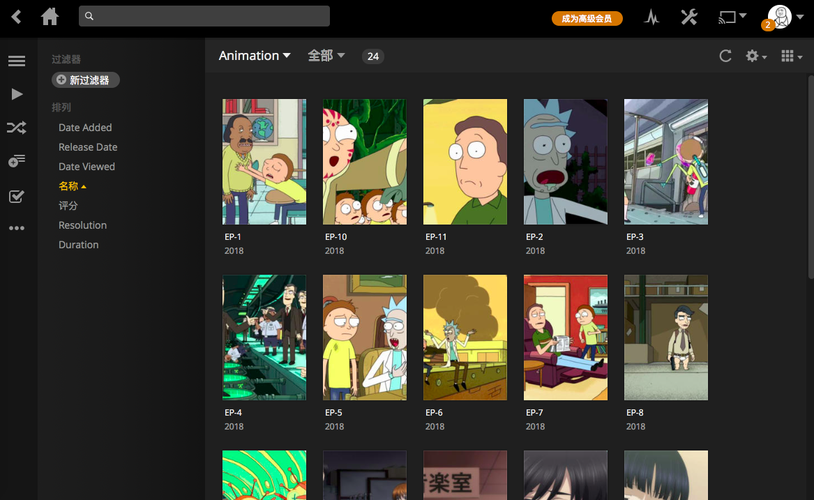Click the checklist icon in sidebar
814x500 pixels.
pyautogui.click(x=16, y=196)
